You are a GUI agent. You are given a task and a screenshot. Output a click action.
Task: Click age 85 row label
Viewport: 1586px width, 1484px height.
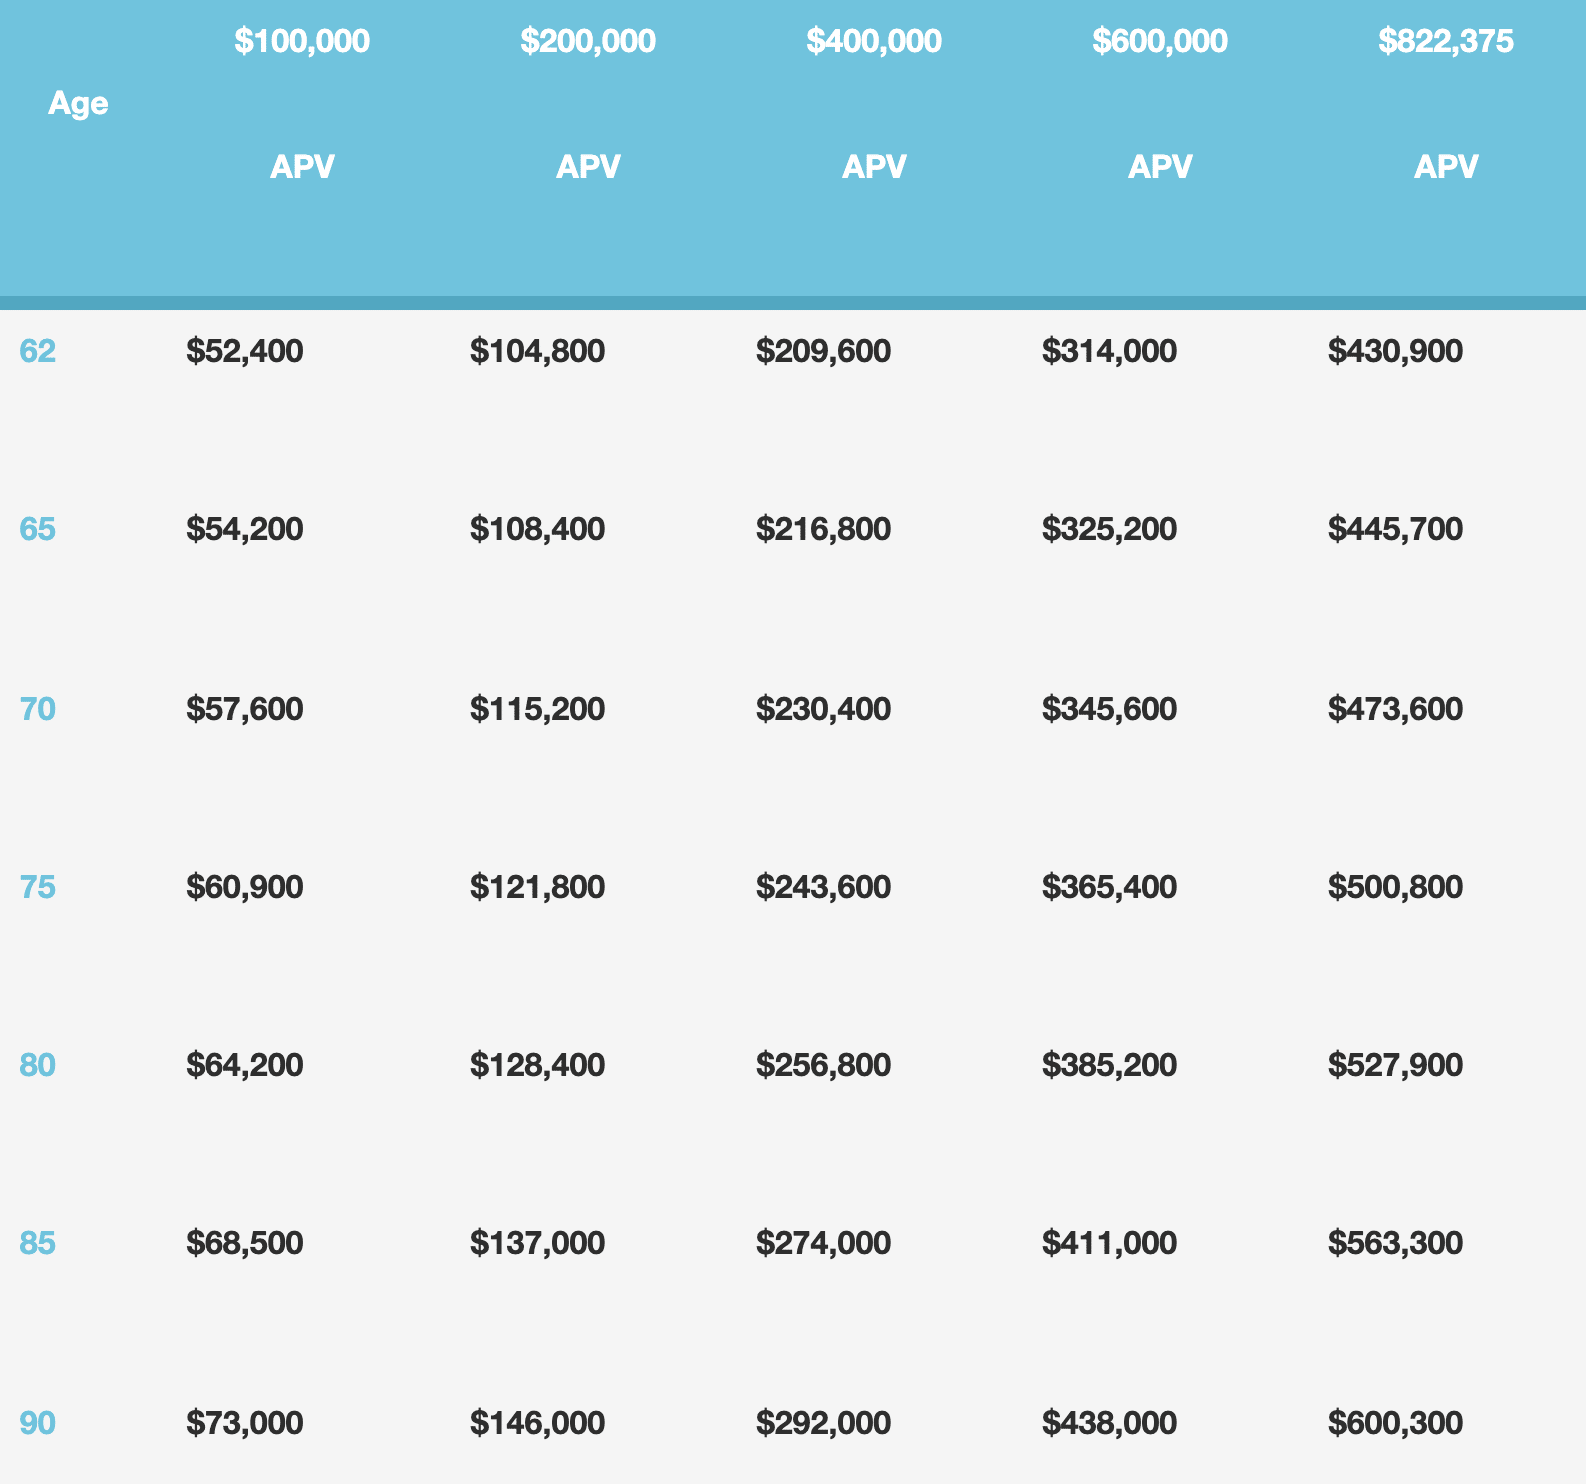pyautogui.click(x=38, y=1243)
